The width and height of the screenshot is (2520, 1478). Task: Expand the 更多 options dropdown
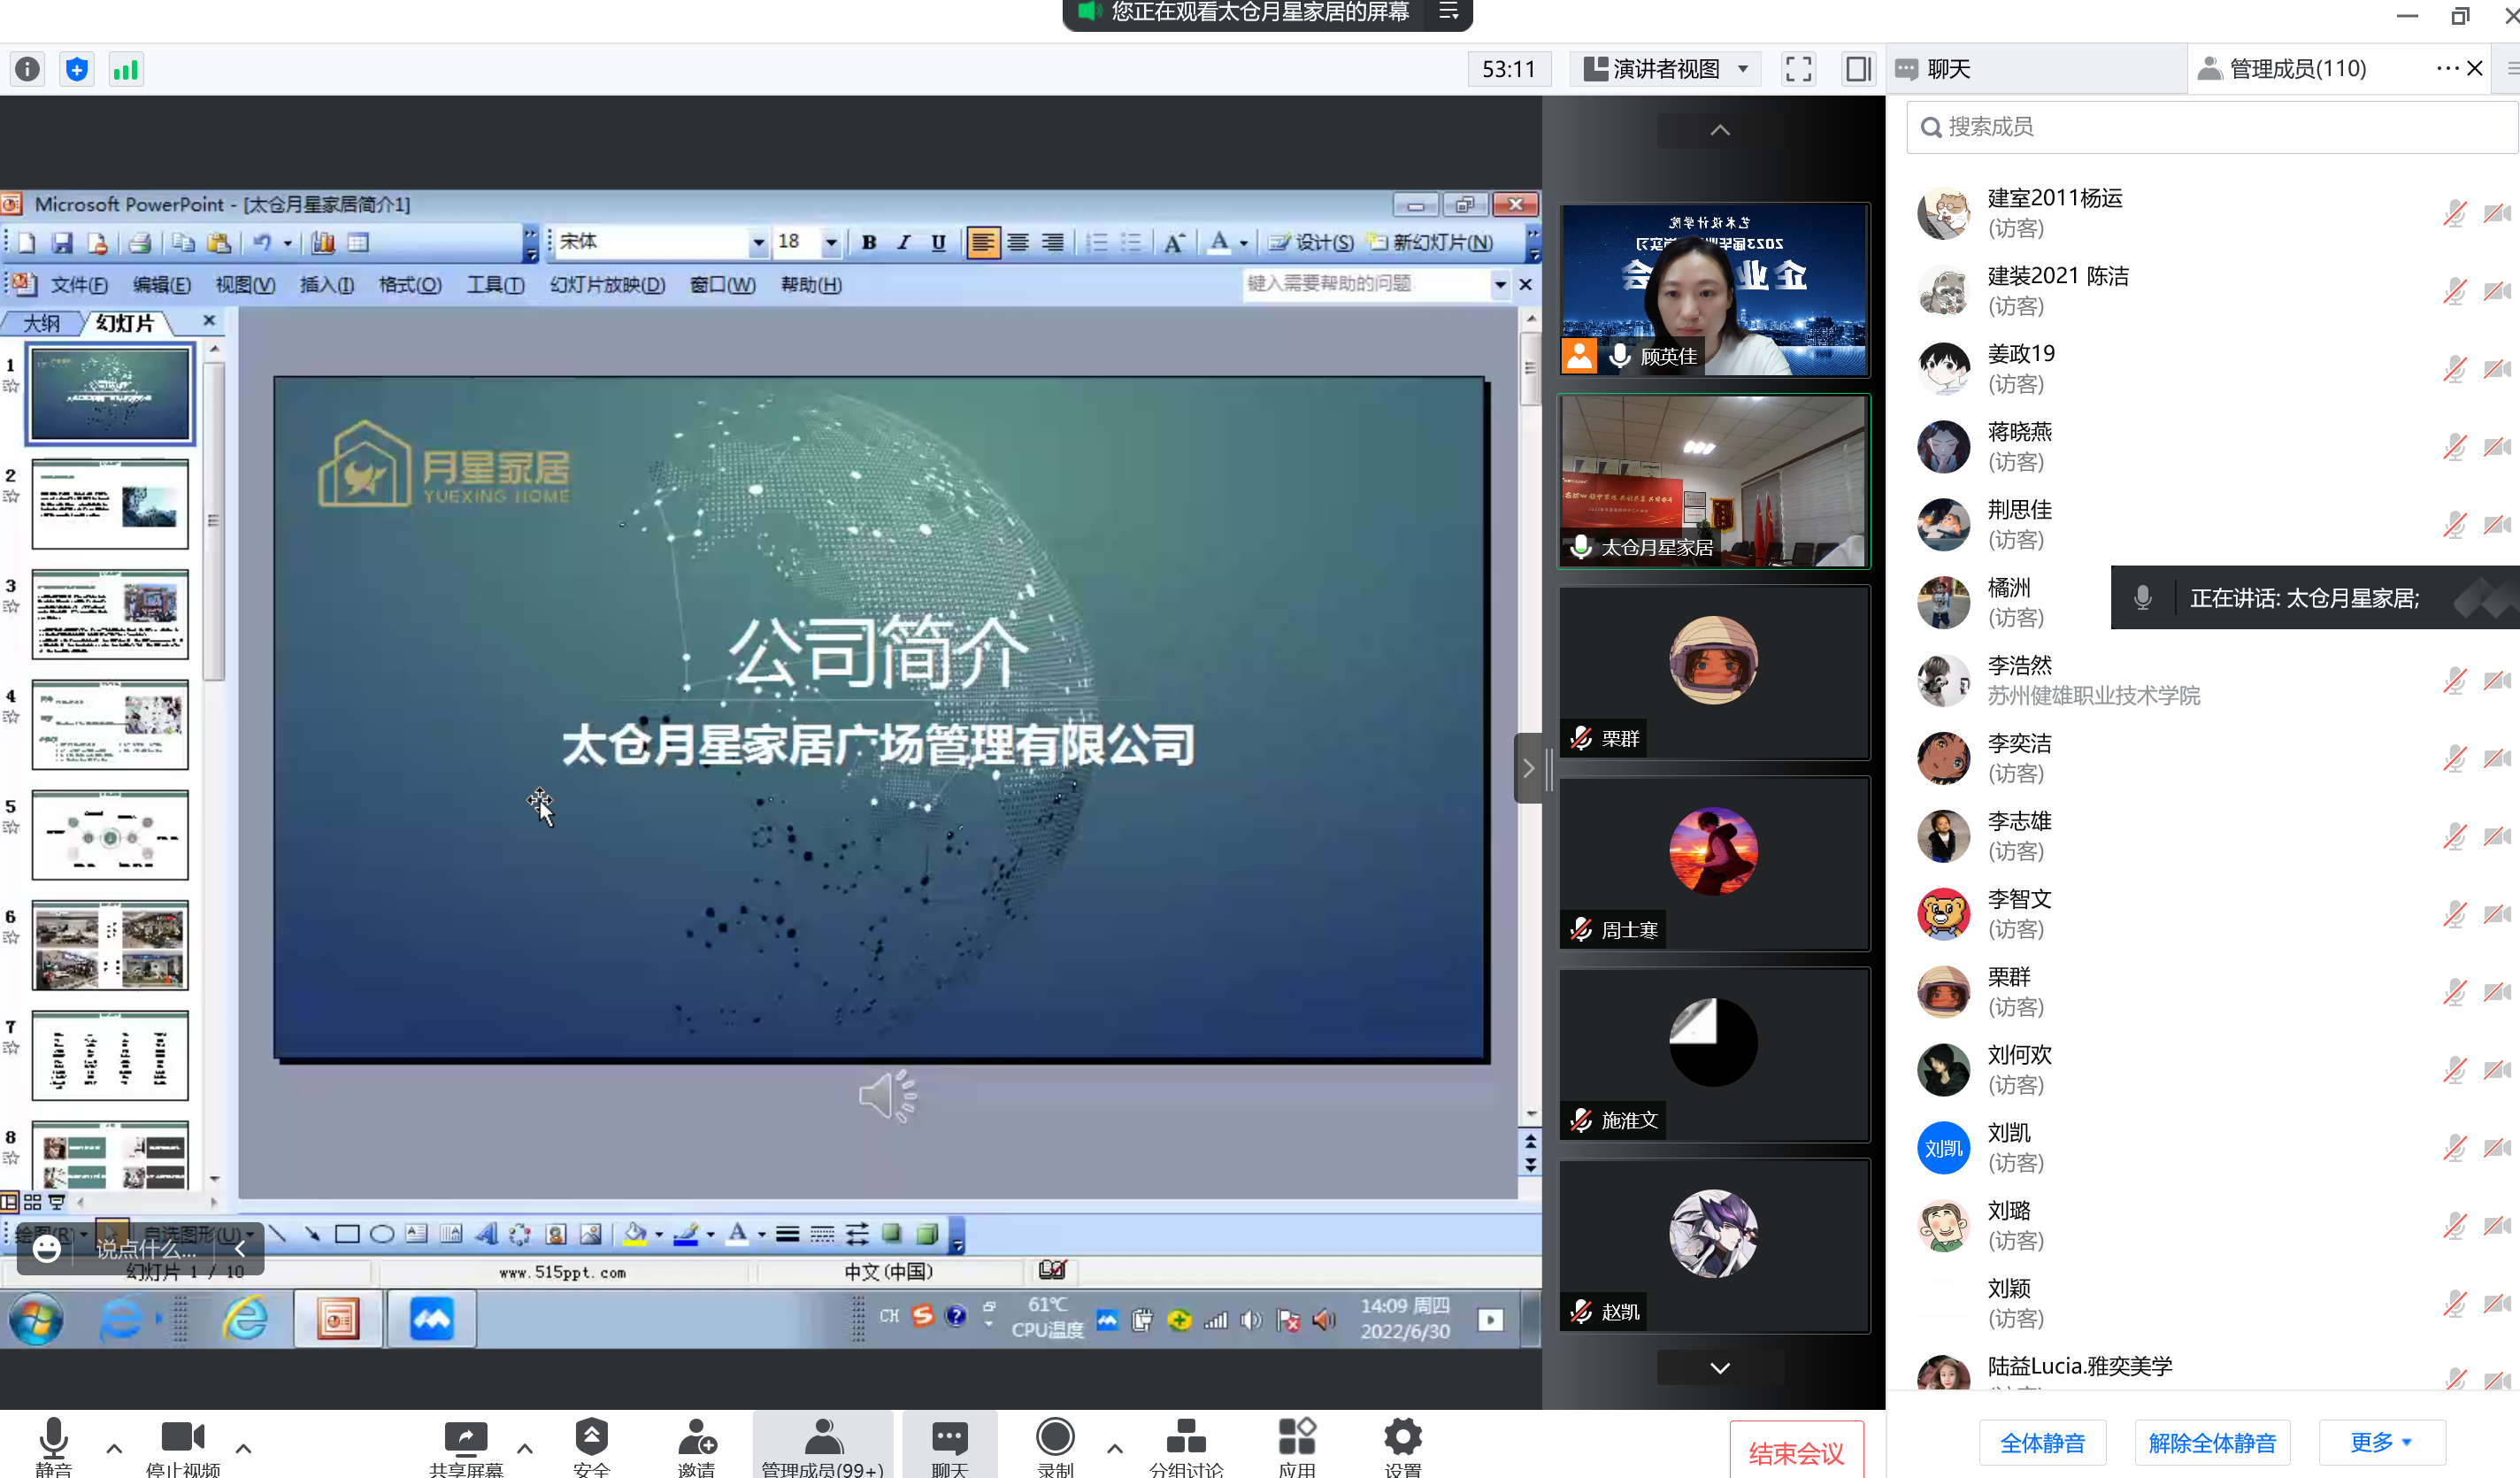[x=2381, y=1442]
